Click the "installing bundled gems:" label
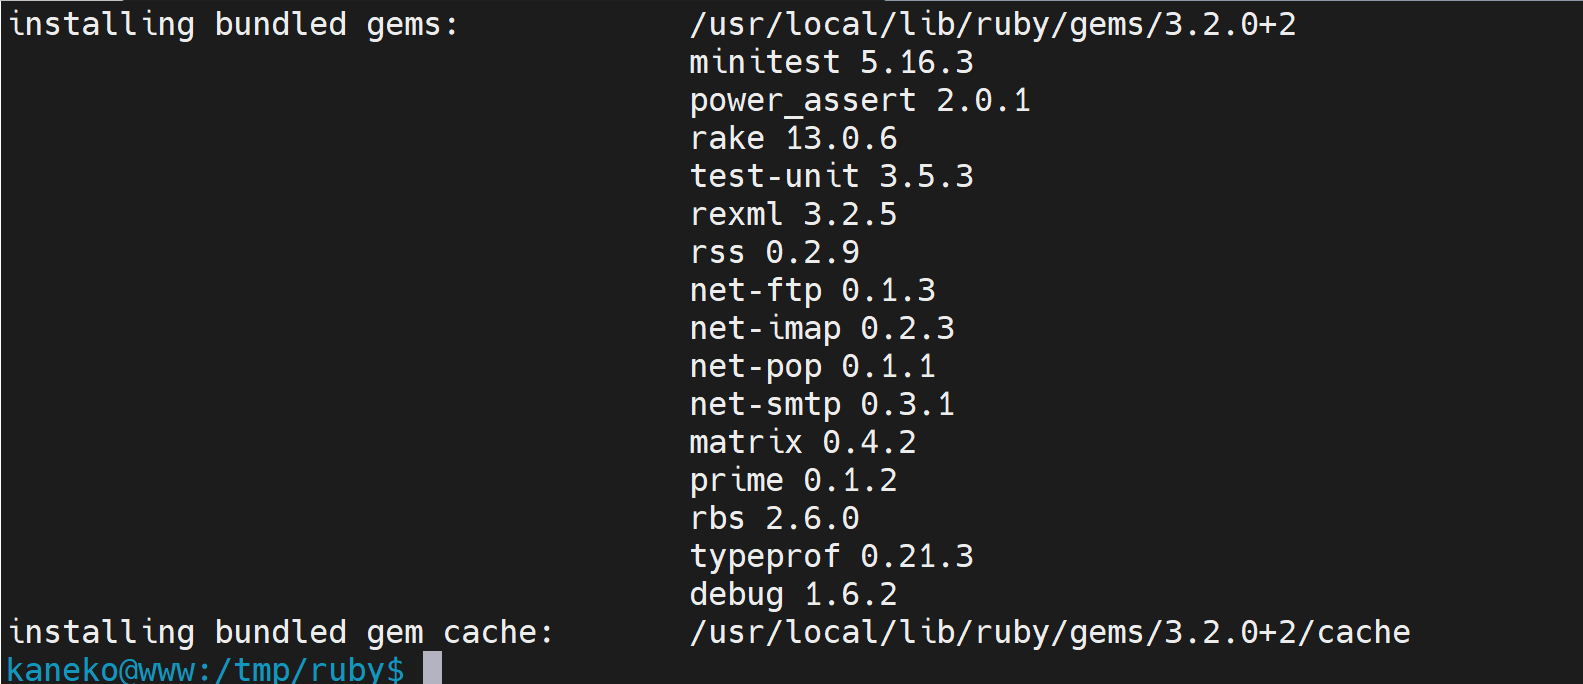1583x684 pixels. coord(233,24)
